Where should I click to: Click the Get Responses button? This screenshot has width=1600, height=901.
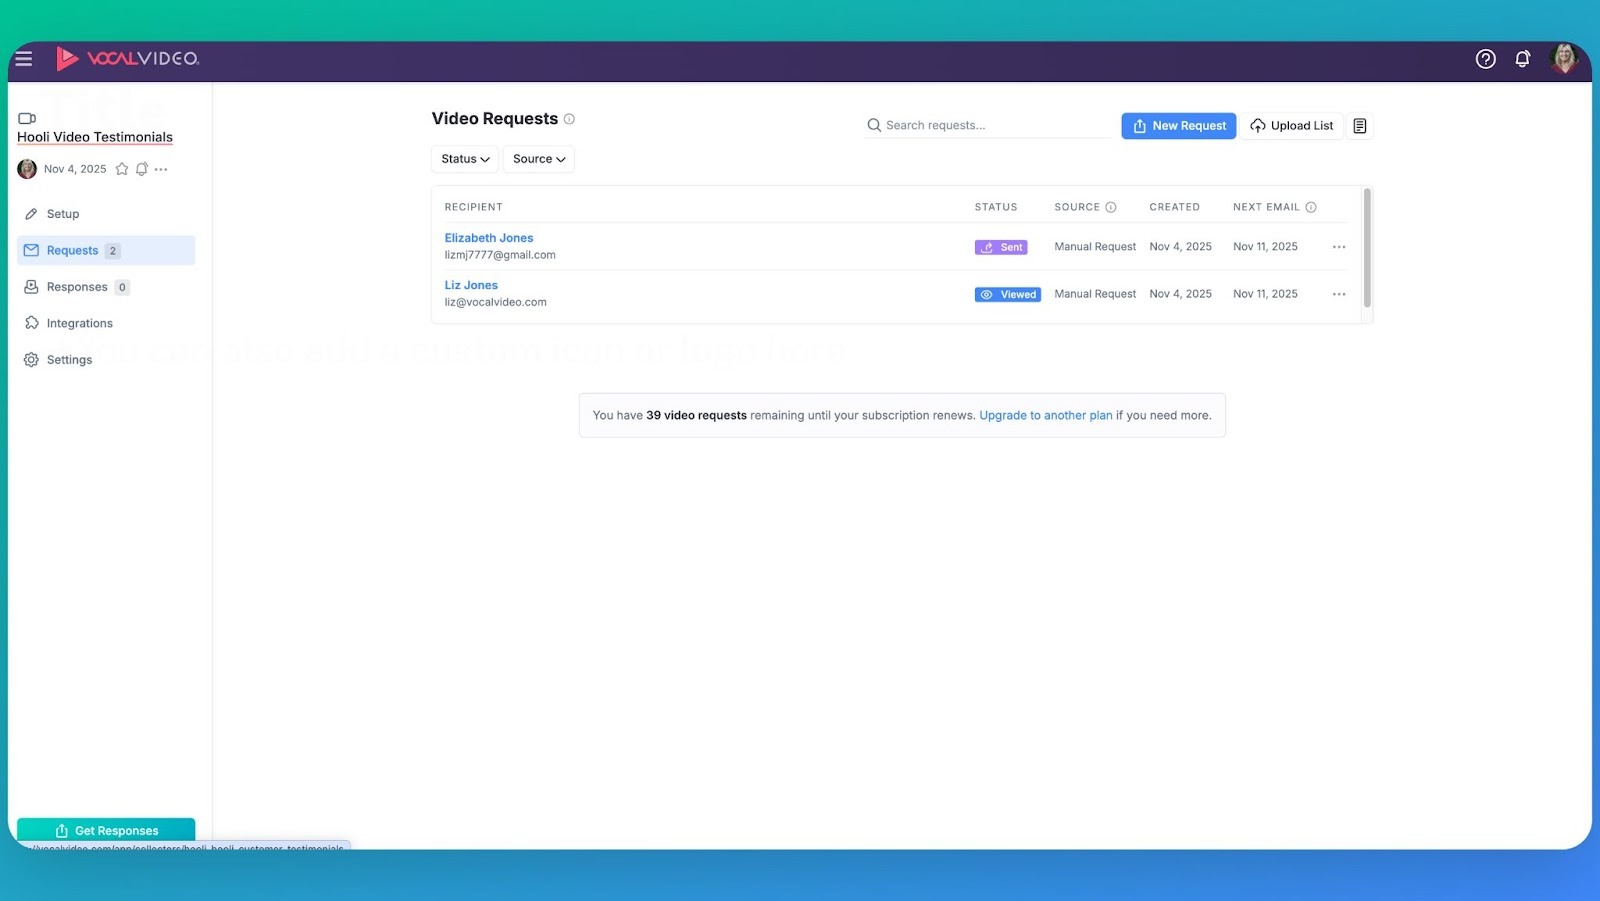[106, 831]
